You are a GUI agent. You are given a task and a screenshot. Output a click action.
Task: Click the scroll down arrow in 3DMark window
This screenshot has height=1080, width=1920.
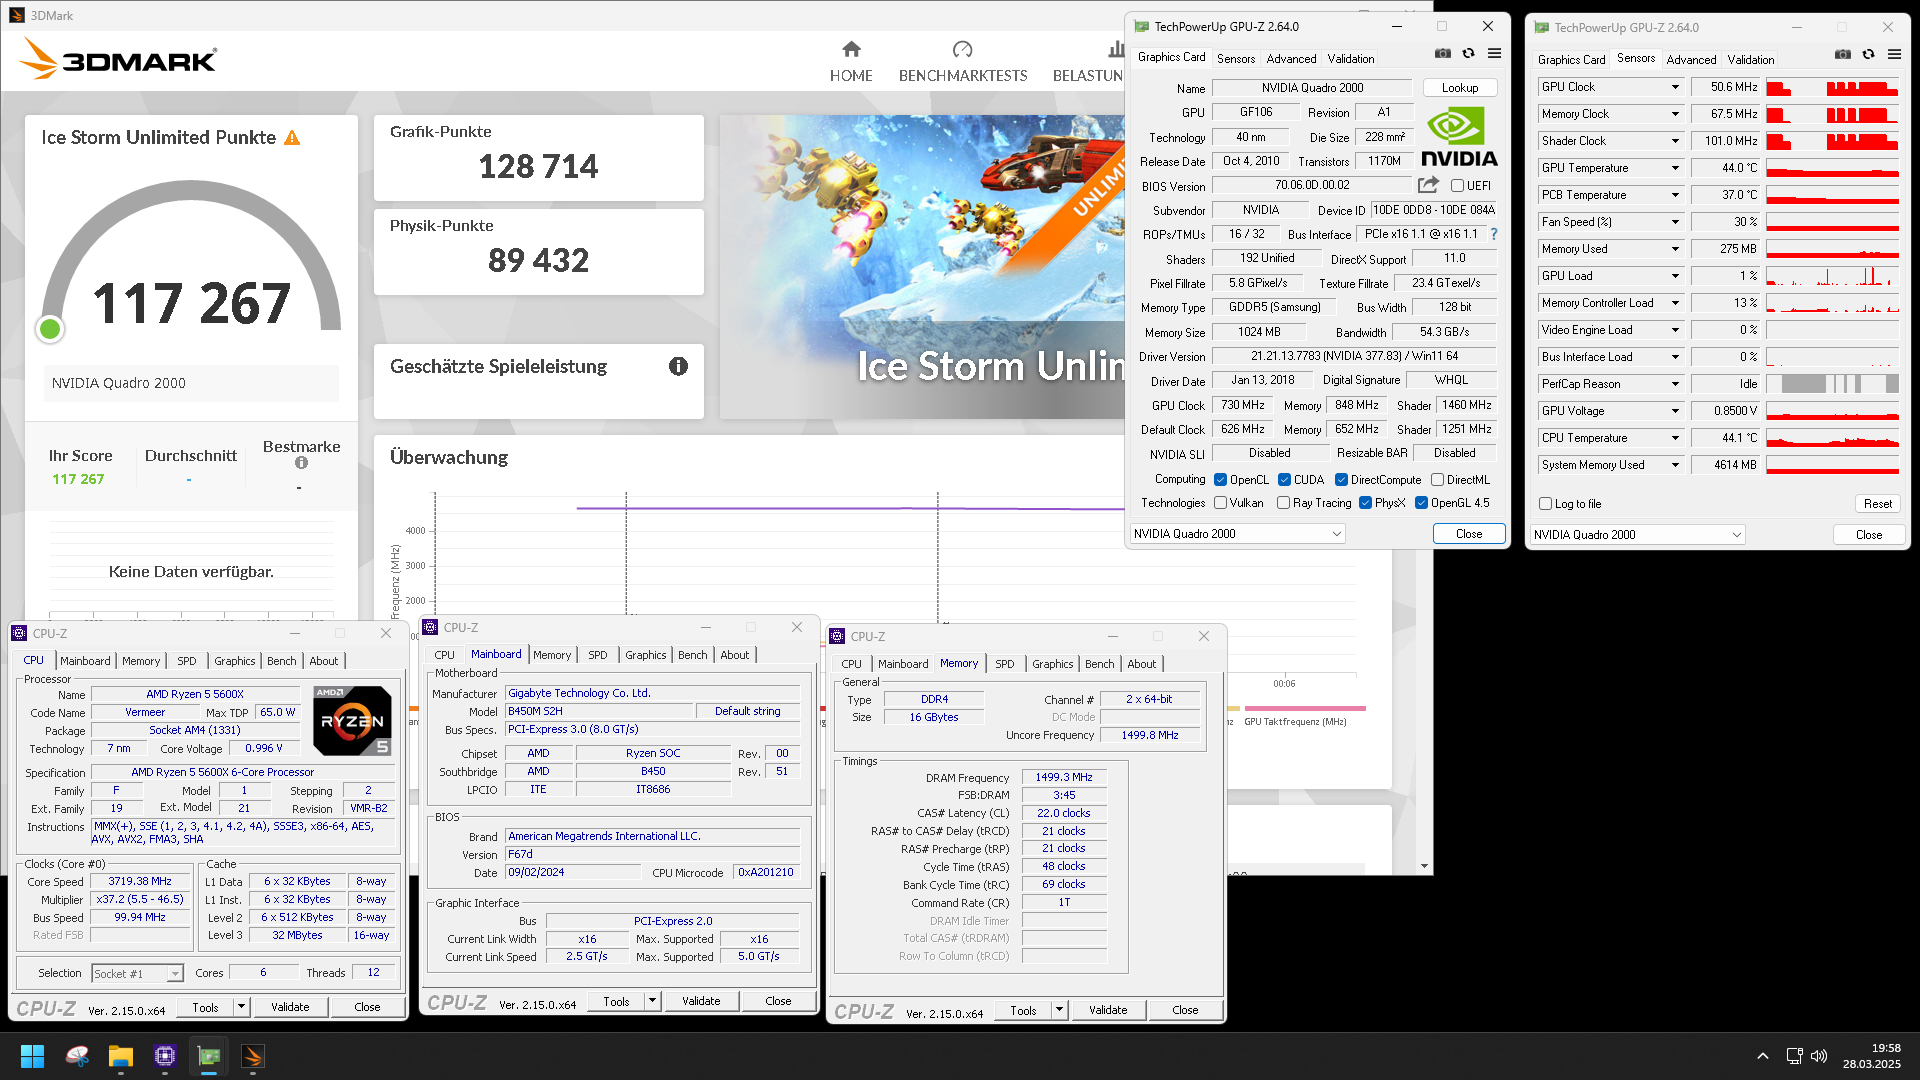pyautogui.click(x=1424, y=866)
